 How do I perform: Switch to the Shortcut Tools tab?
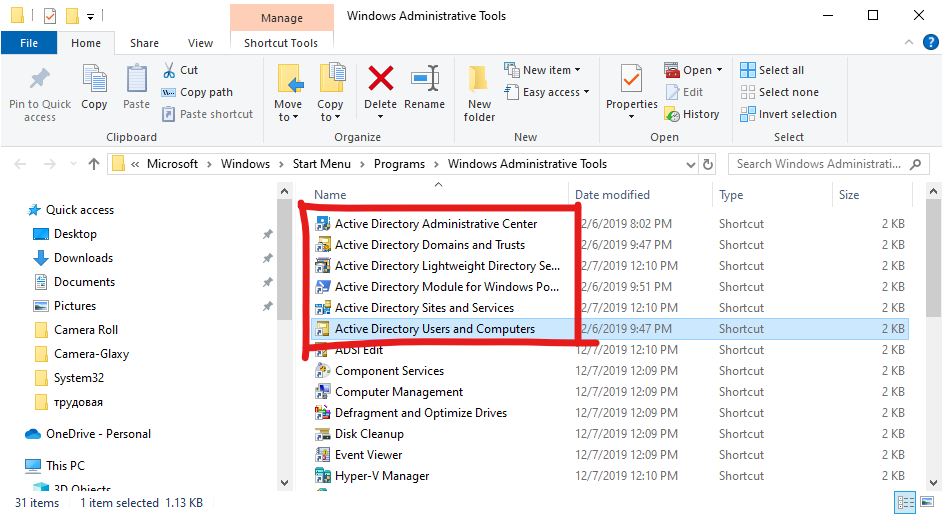pos(281,43)
